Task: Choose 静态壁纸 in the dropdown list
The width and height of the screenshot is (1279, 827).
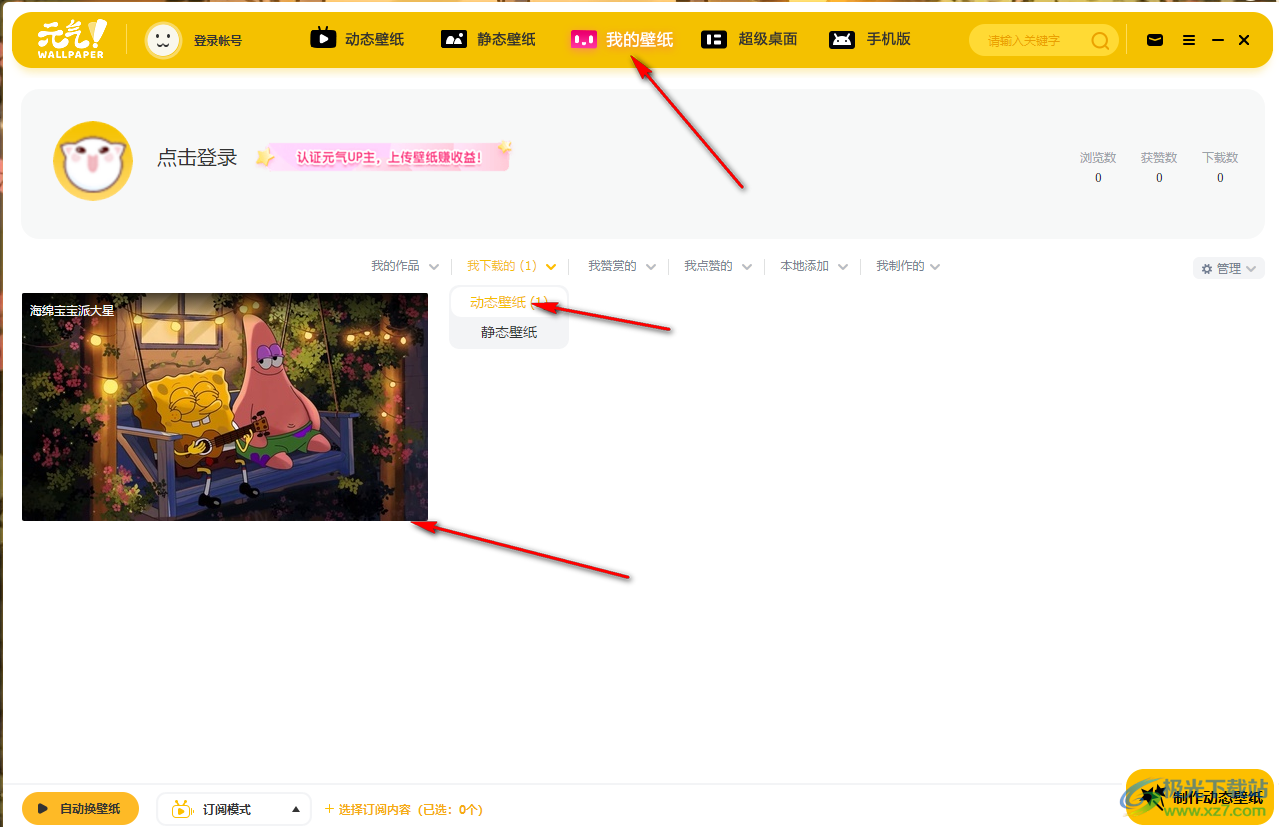Action: tap(509, 332)
